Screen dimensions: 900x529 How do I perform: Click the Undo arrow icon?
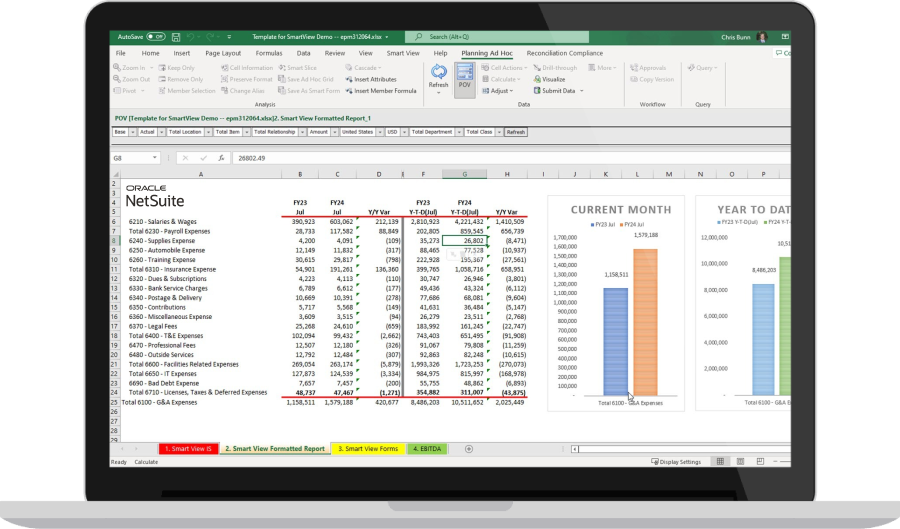click(x=190, y=37)
